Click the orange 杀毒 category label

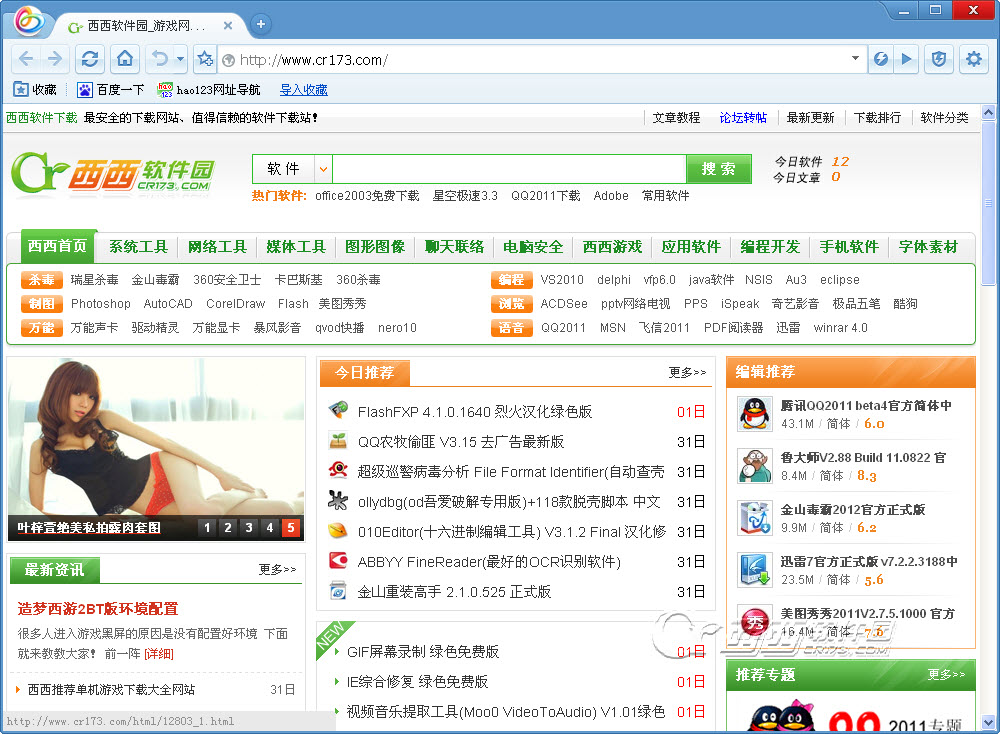[41, 279]
